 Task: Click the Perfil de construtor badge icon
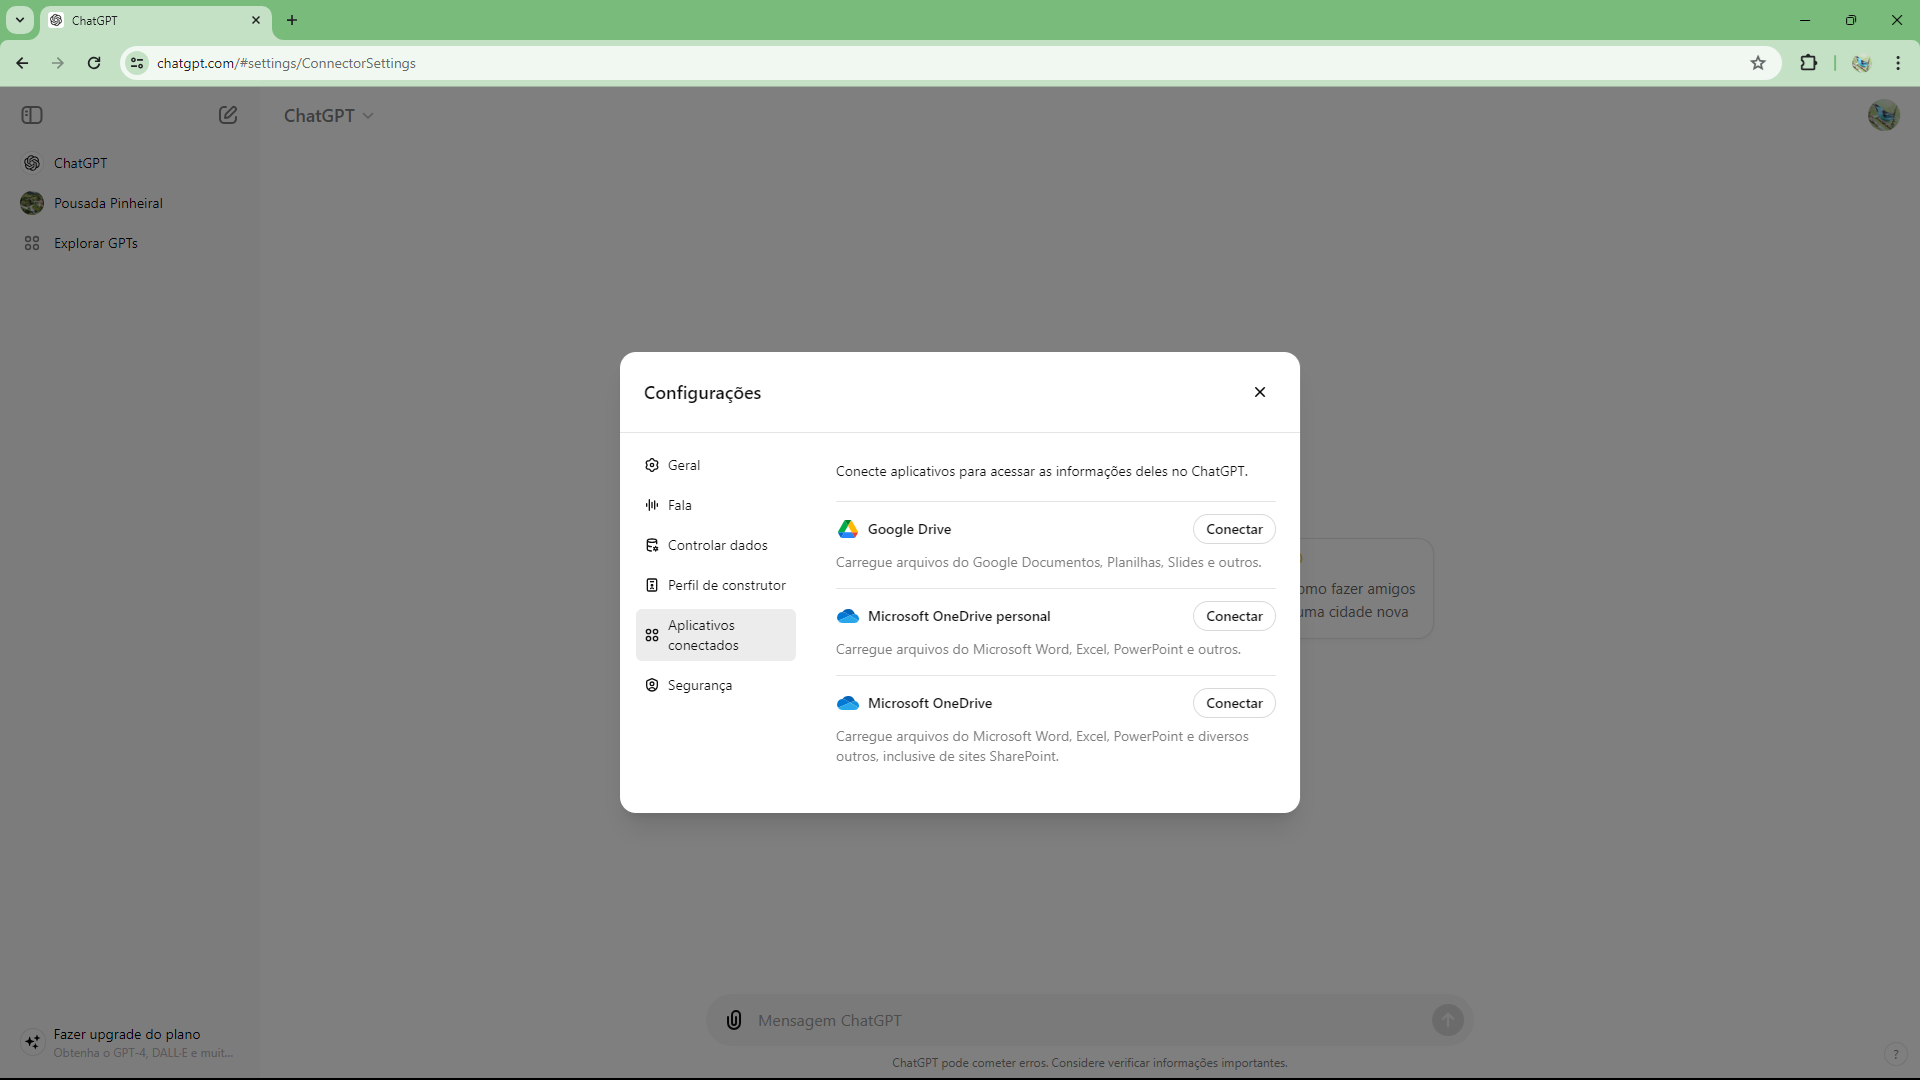[x=652, y=585]
